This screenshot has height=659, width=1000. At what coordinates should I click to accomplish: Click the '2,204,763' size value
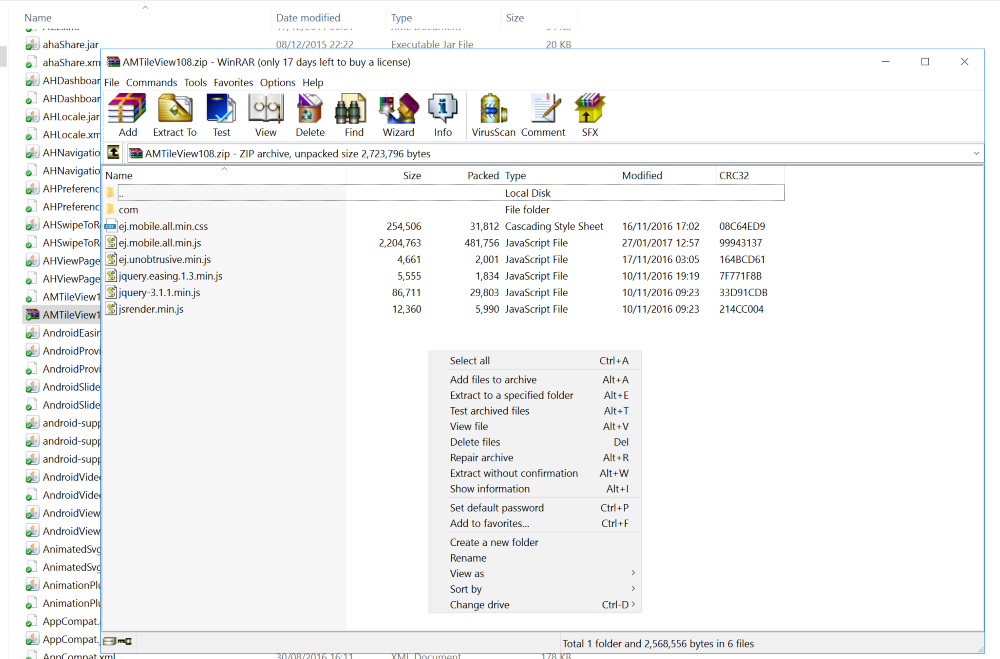point(400,242)
